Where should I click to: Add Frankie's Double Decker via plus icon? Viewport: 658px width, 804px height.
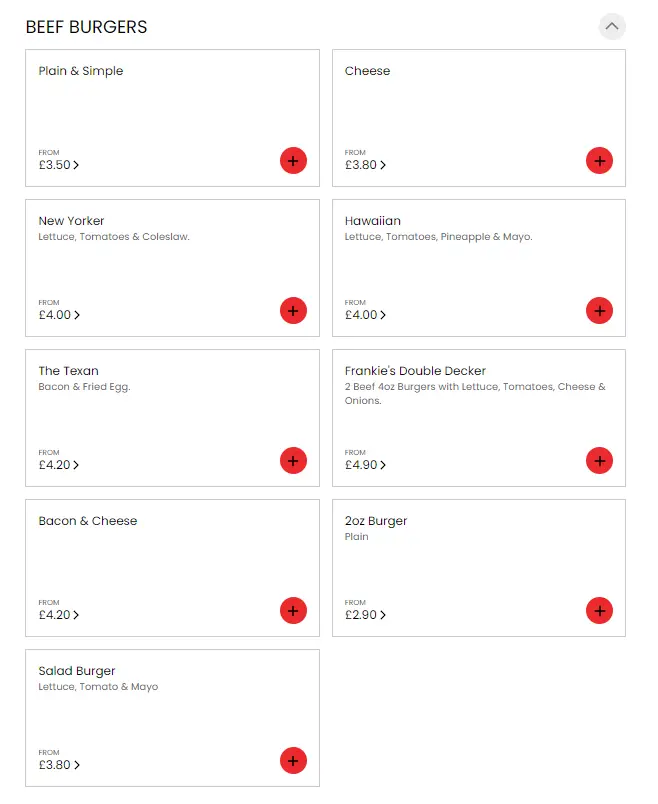click(599, 461)
